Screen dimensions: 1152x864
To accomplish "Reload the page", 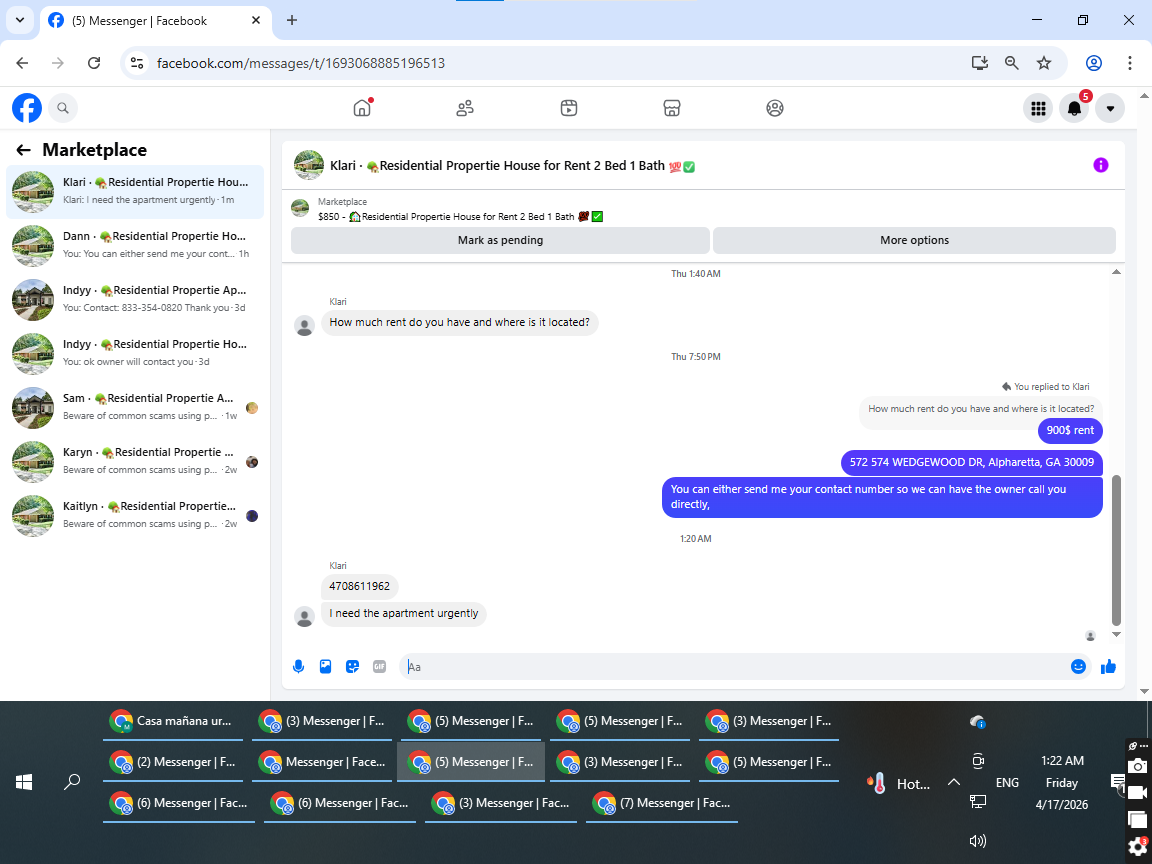I will pos(94,63).
